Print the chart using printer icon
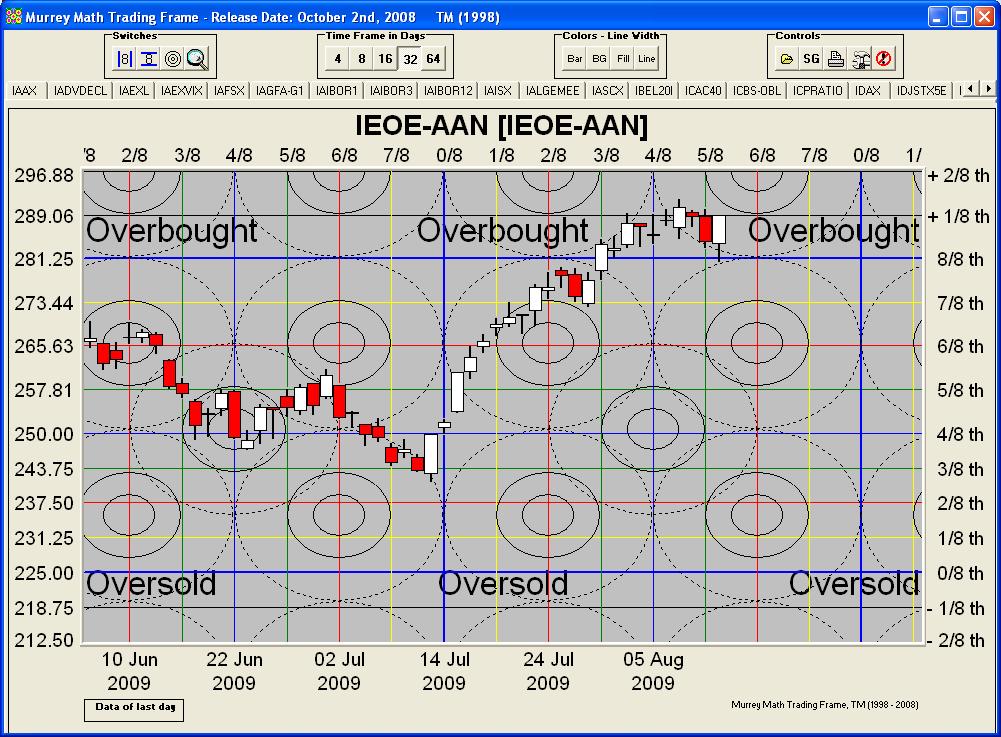This screenshot has height=737, width=1001. (836, 59)
